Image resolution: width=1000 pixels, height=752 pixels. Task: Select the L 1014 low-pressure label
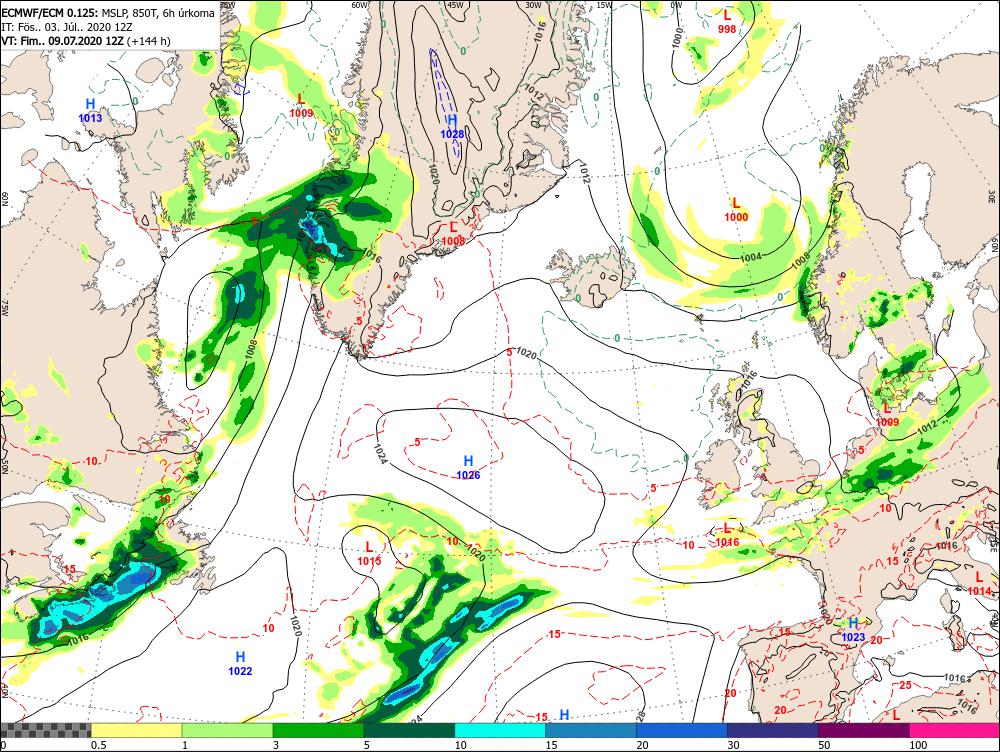tap(980, 584)
